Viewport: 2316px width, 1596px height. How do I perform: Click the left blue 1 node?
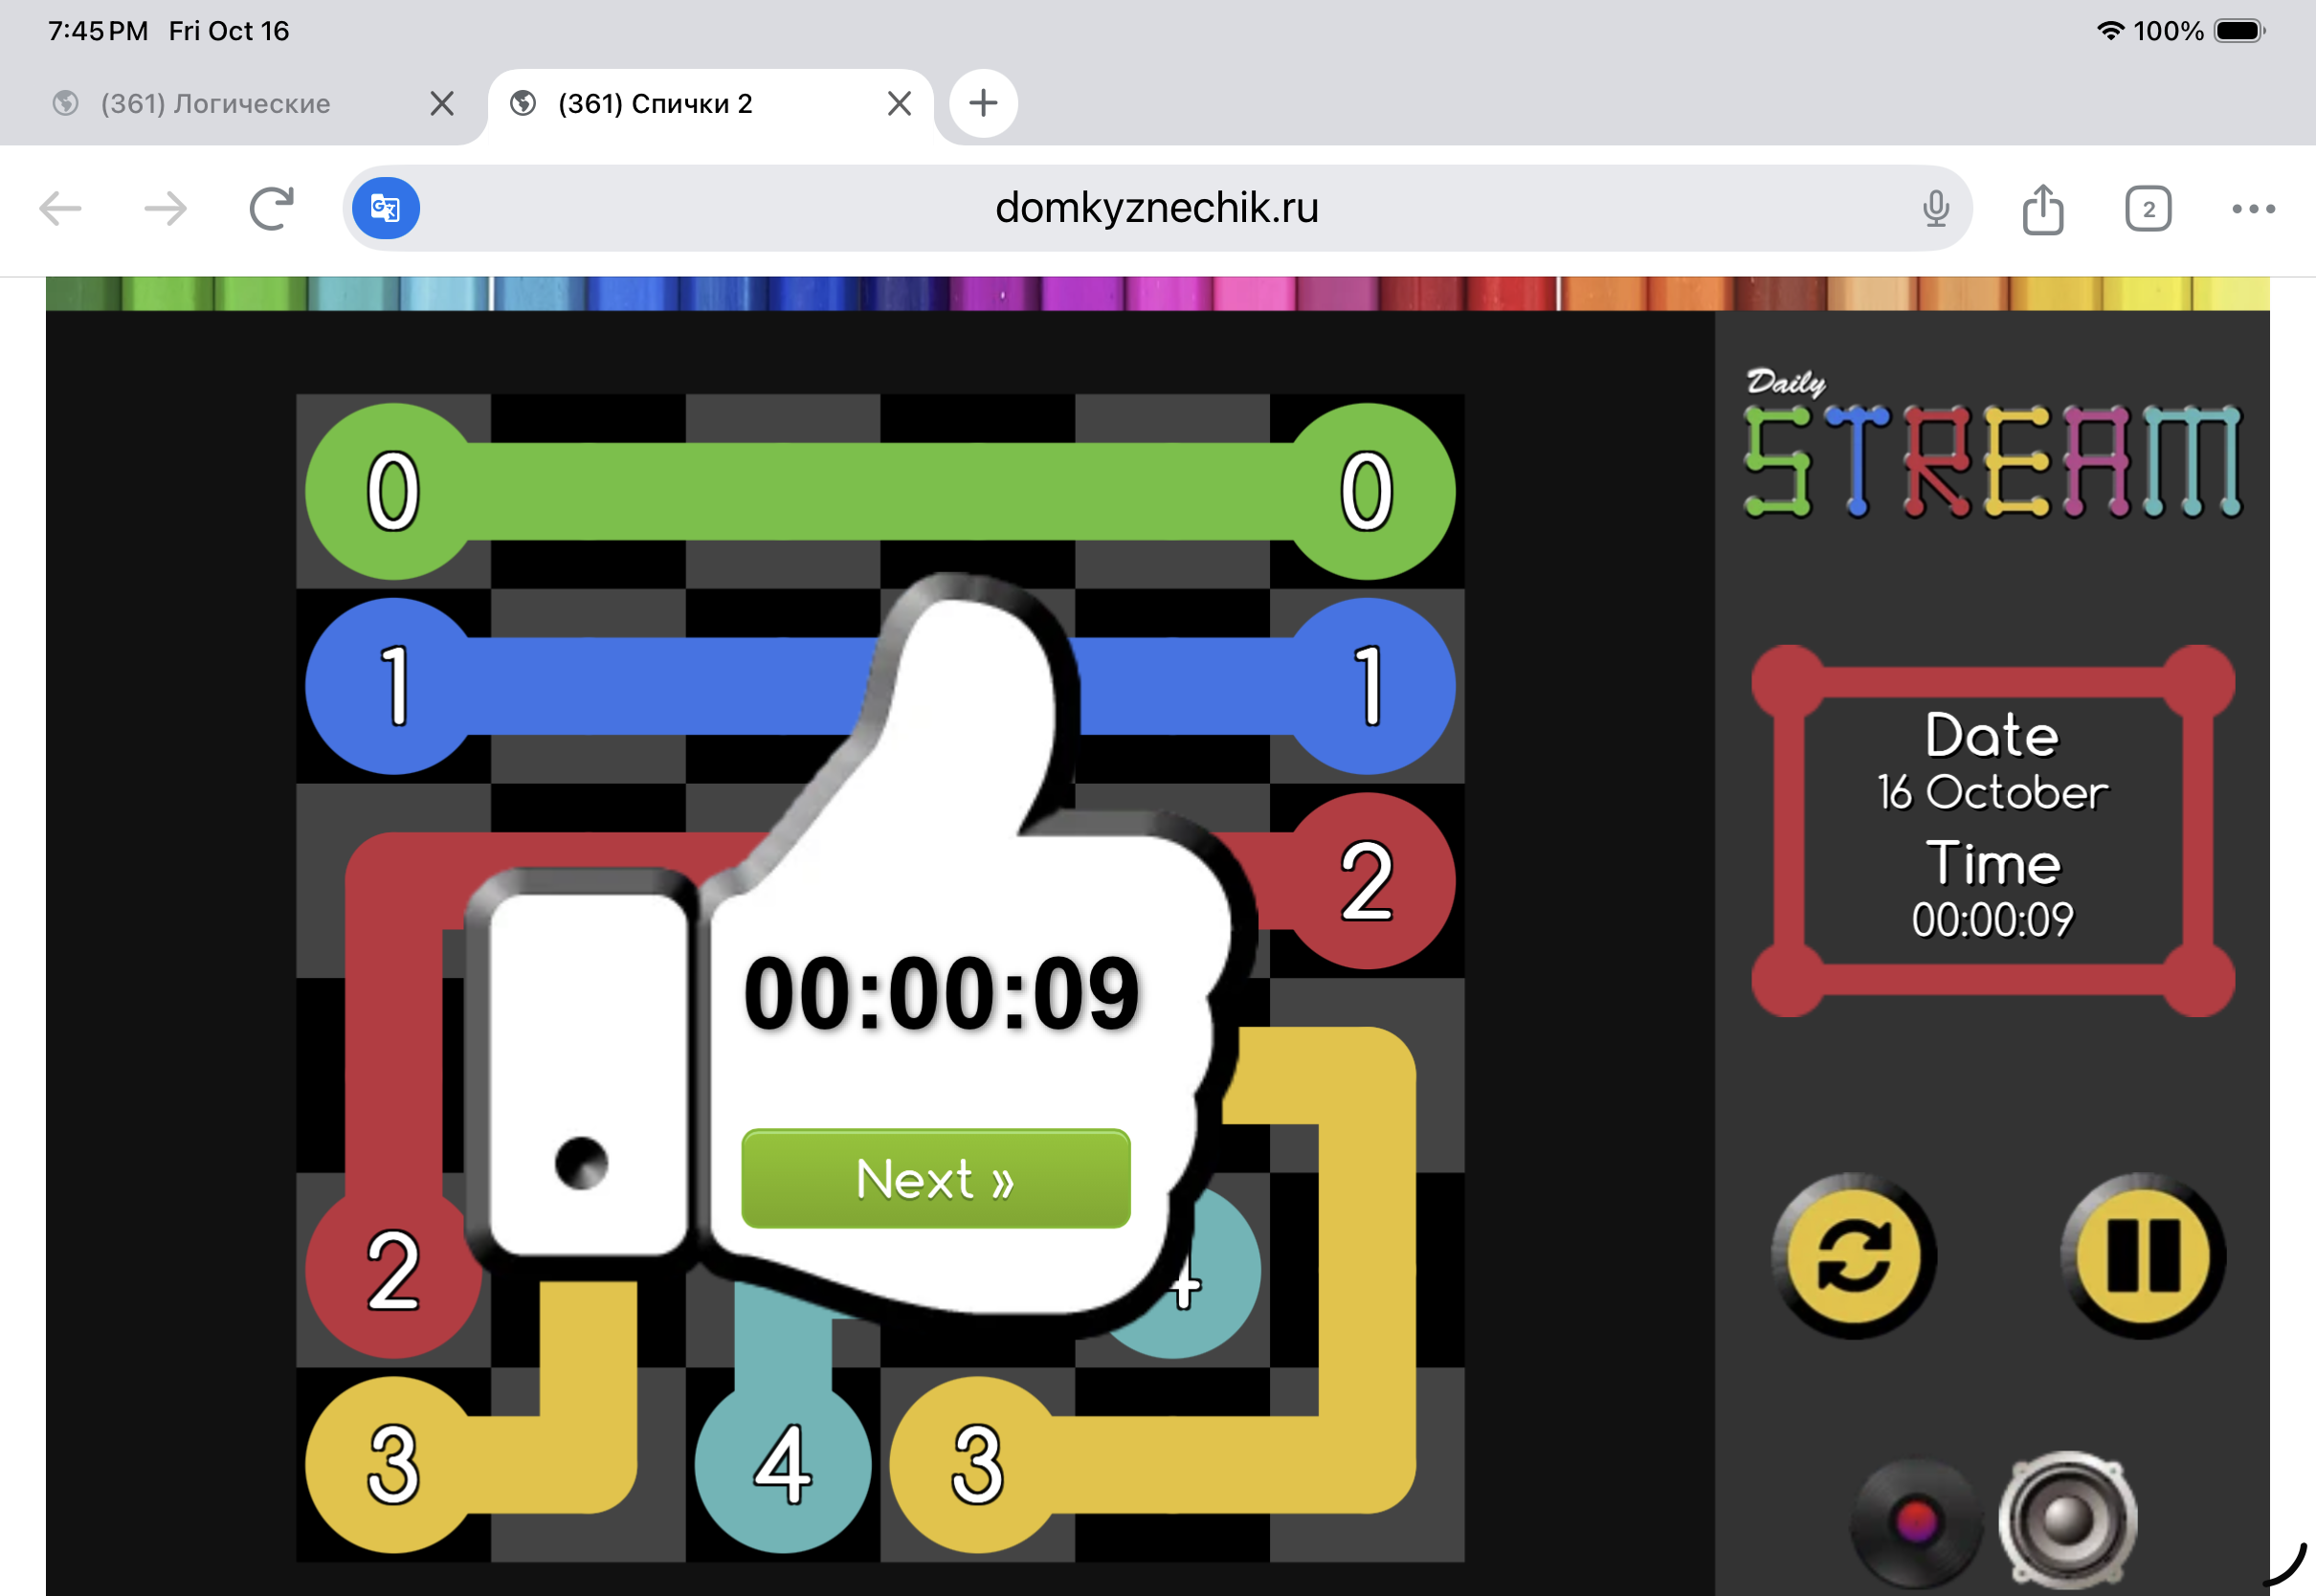pyautogui.click(x=393, y=686)
